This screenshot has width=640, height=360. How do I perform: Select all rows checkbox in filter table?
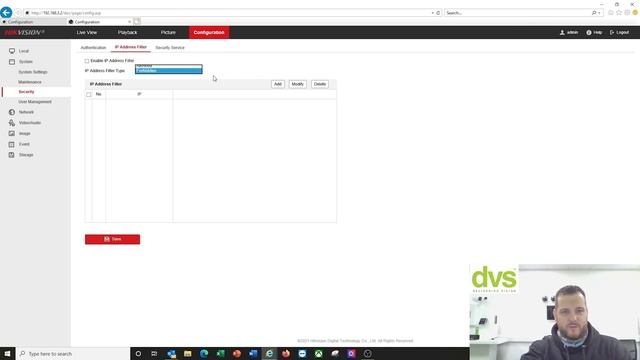(x=89, y=94)
